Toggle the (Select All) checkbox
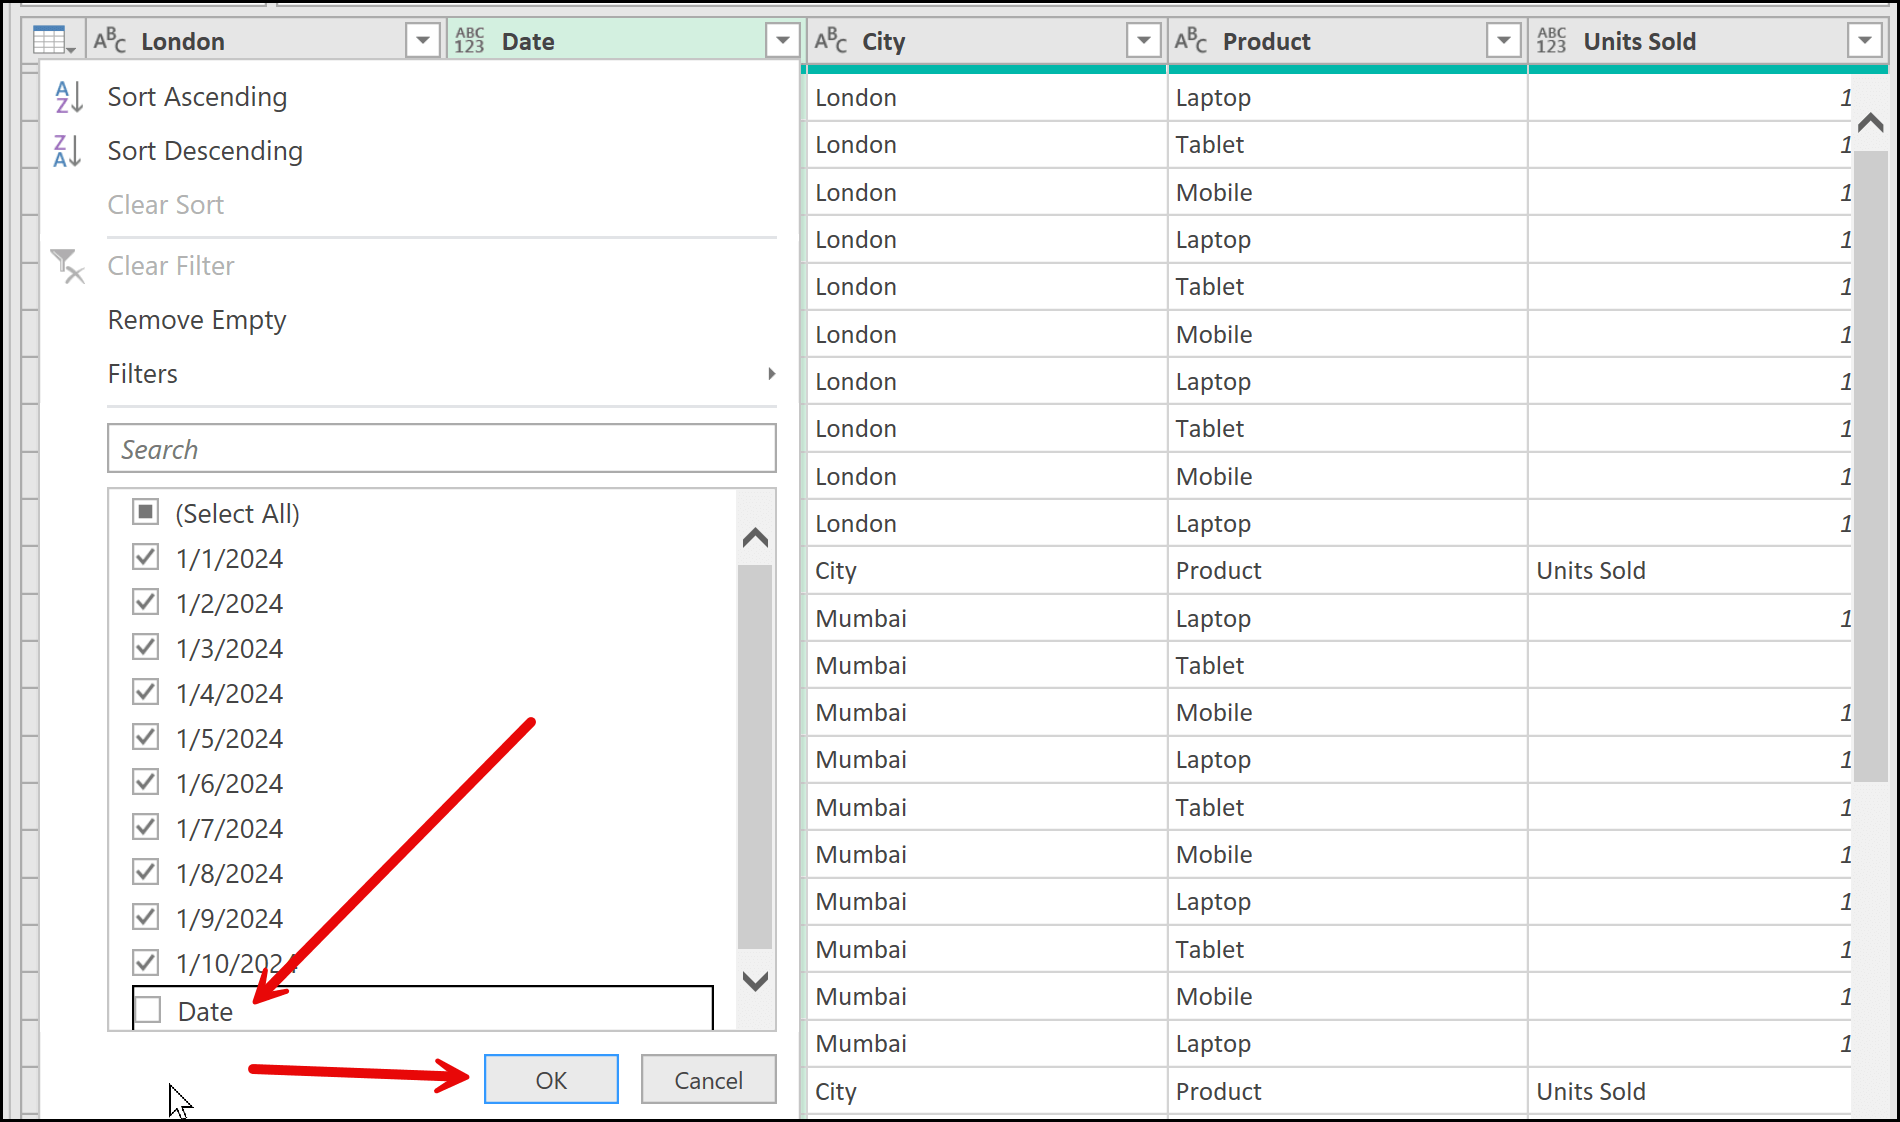Screen dimensions: 1900x1122 [146, 513]
